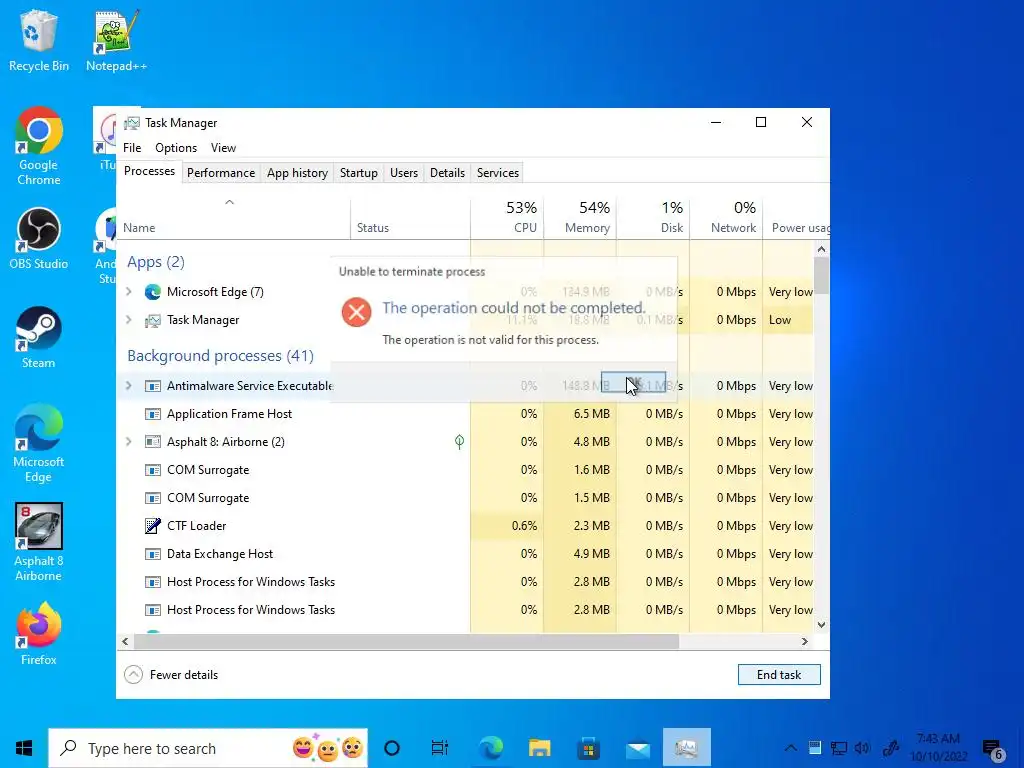Viewport: 1024px width, 768px height.
Task: Expand Asphalt 8: Airborne (2) group
Action: 129,442
